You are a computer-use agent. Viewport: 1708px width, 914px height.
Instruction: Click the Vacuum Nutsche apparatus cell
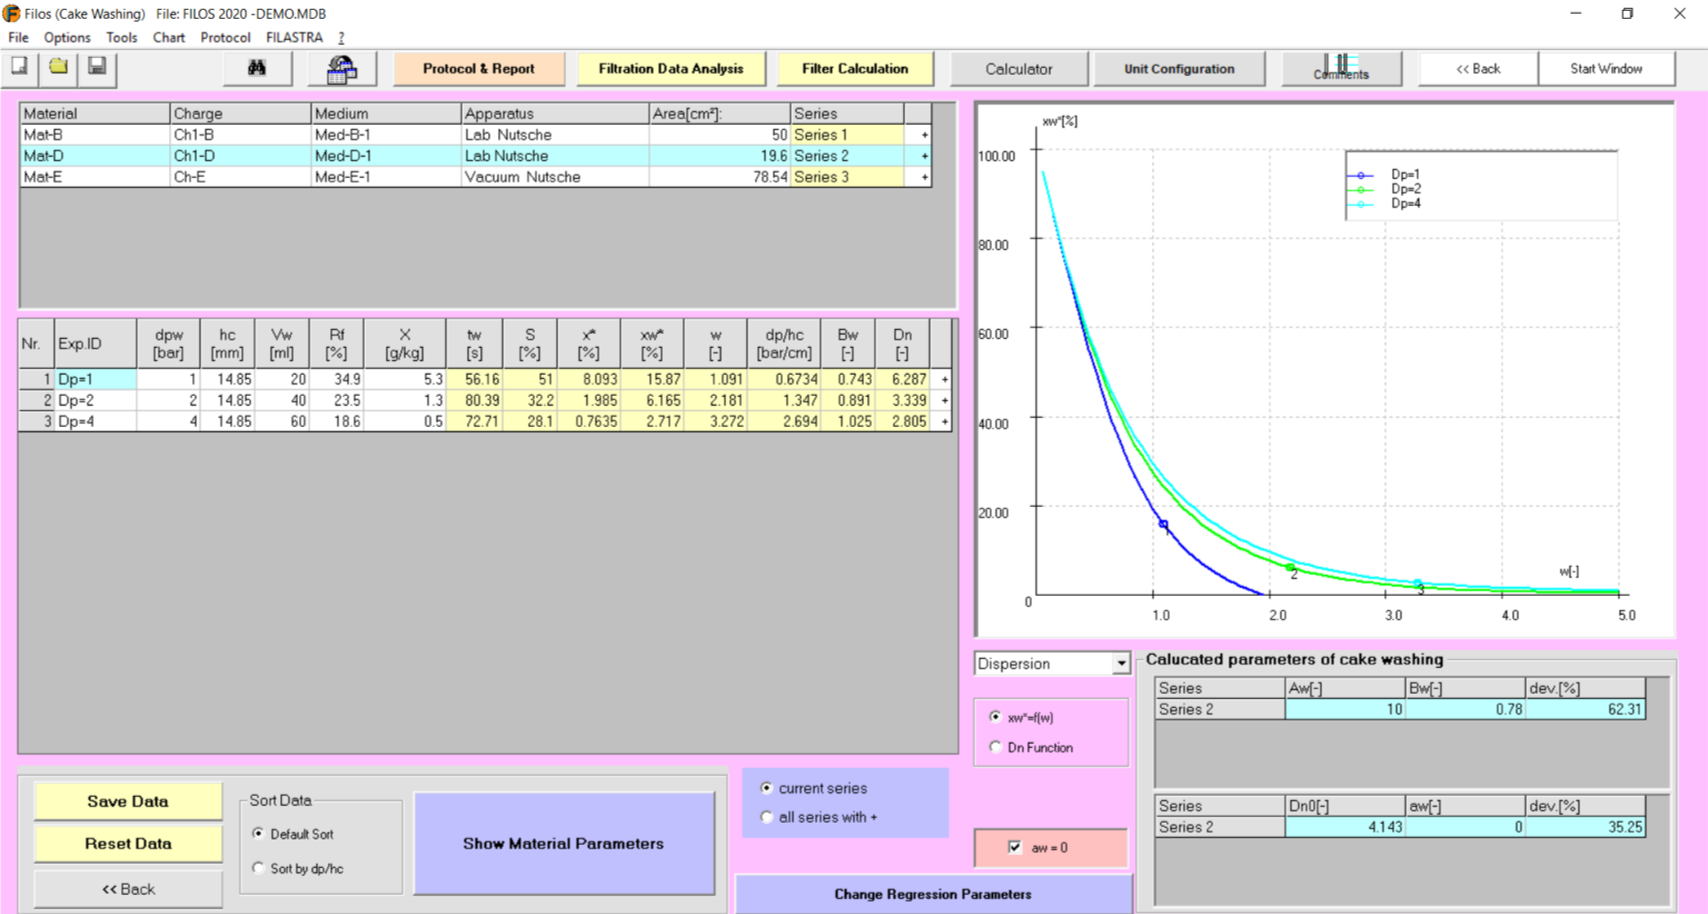coord(555,177)
